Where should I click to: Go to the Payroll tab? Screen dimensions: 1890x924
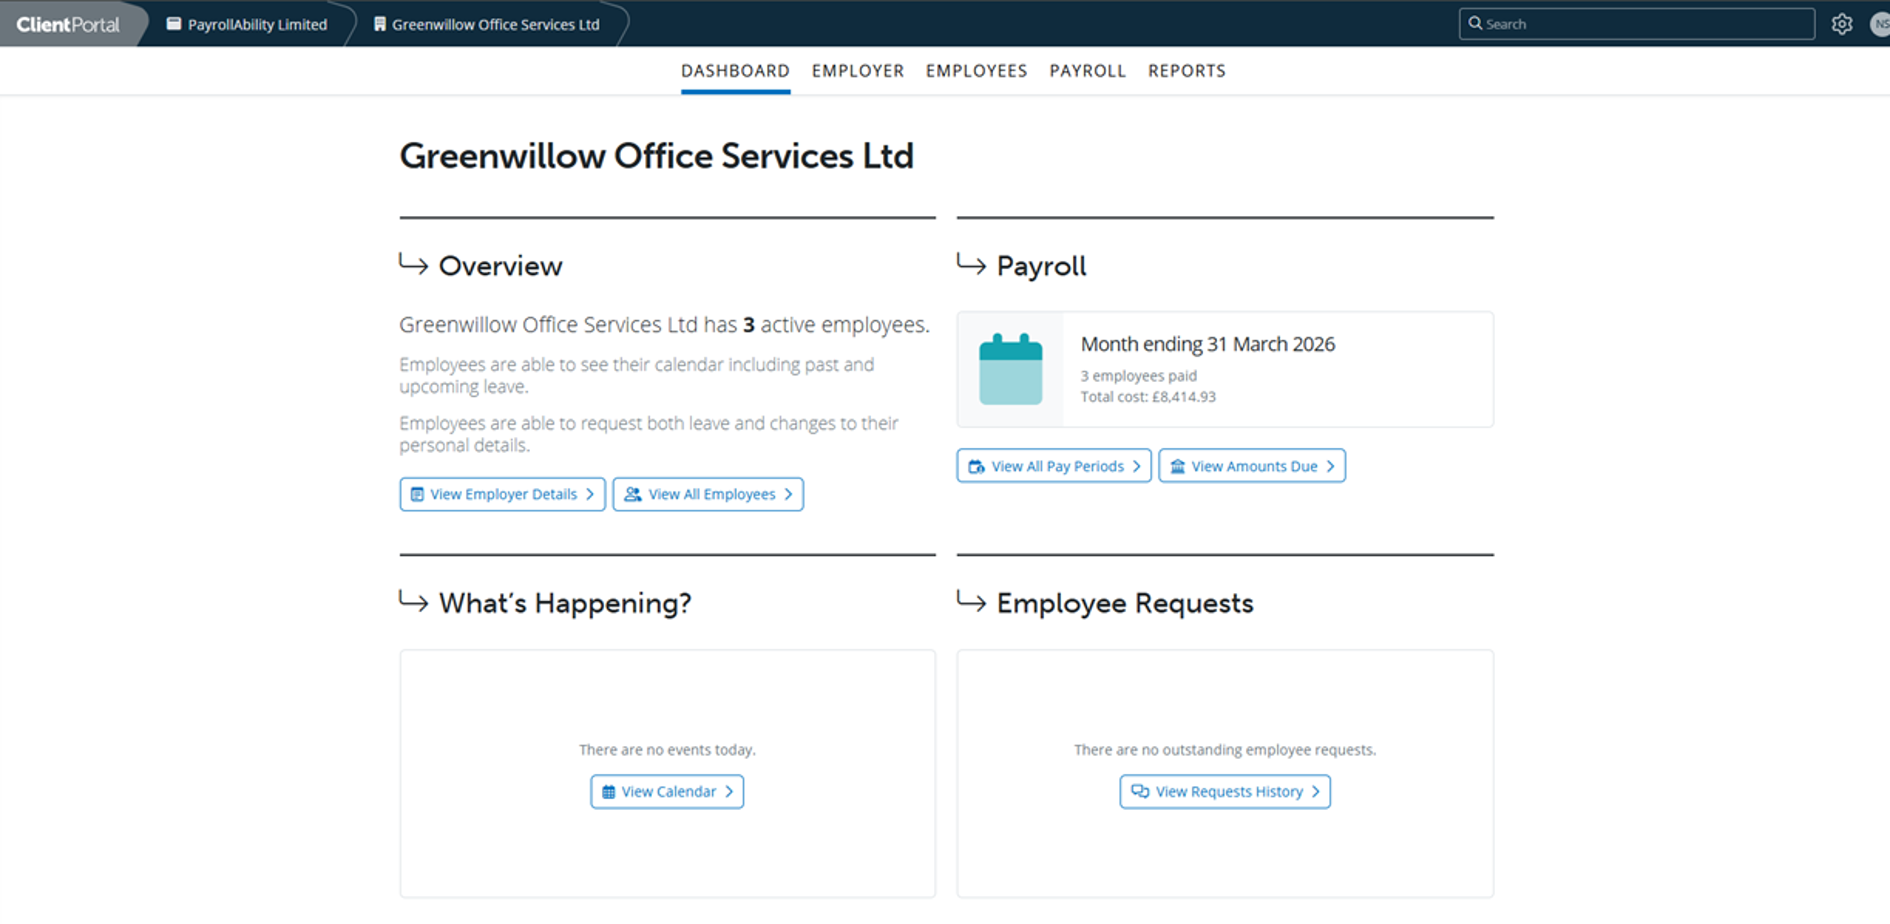[1087, 71]
